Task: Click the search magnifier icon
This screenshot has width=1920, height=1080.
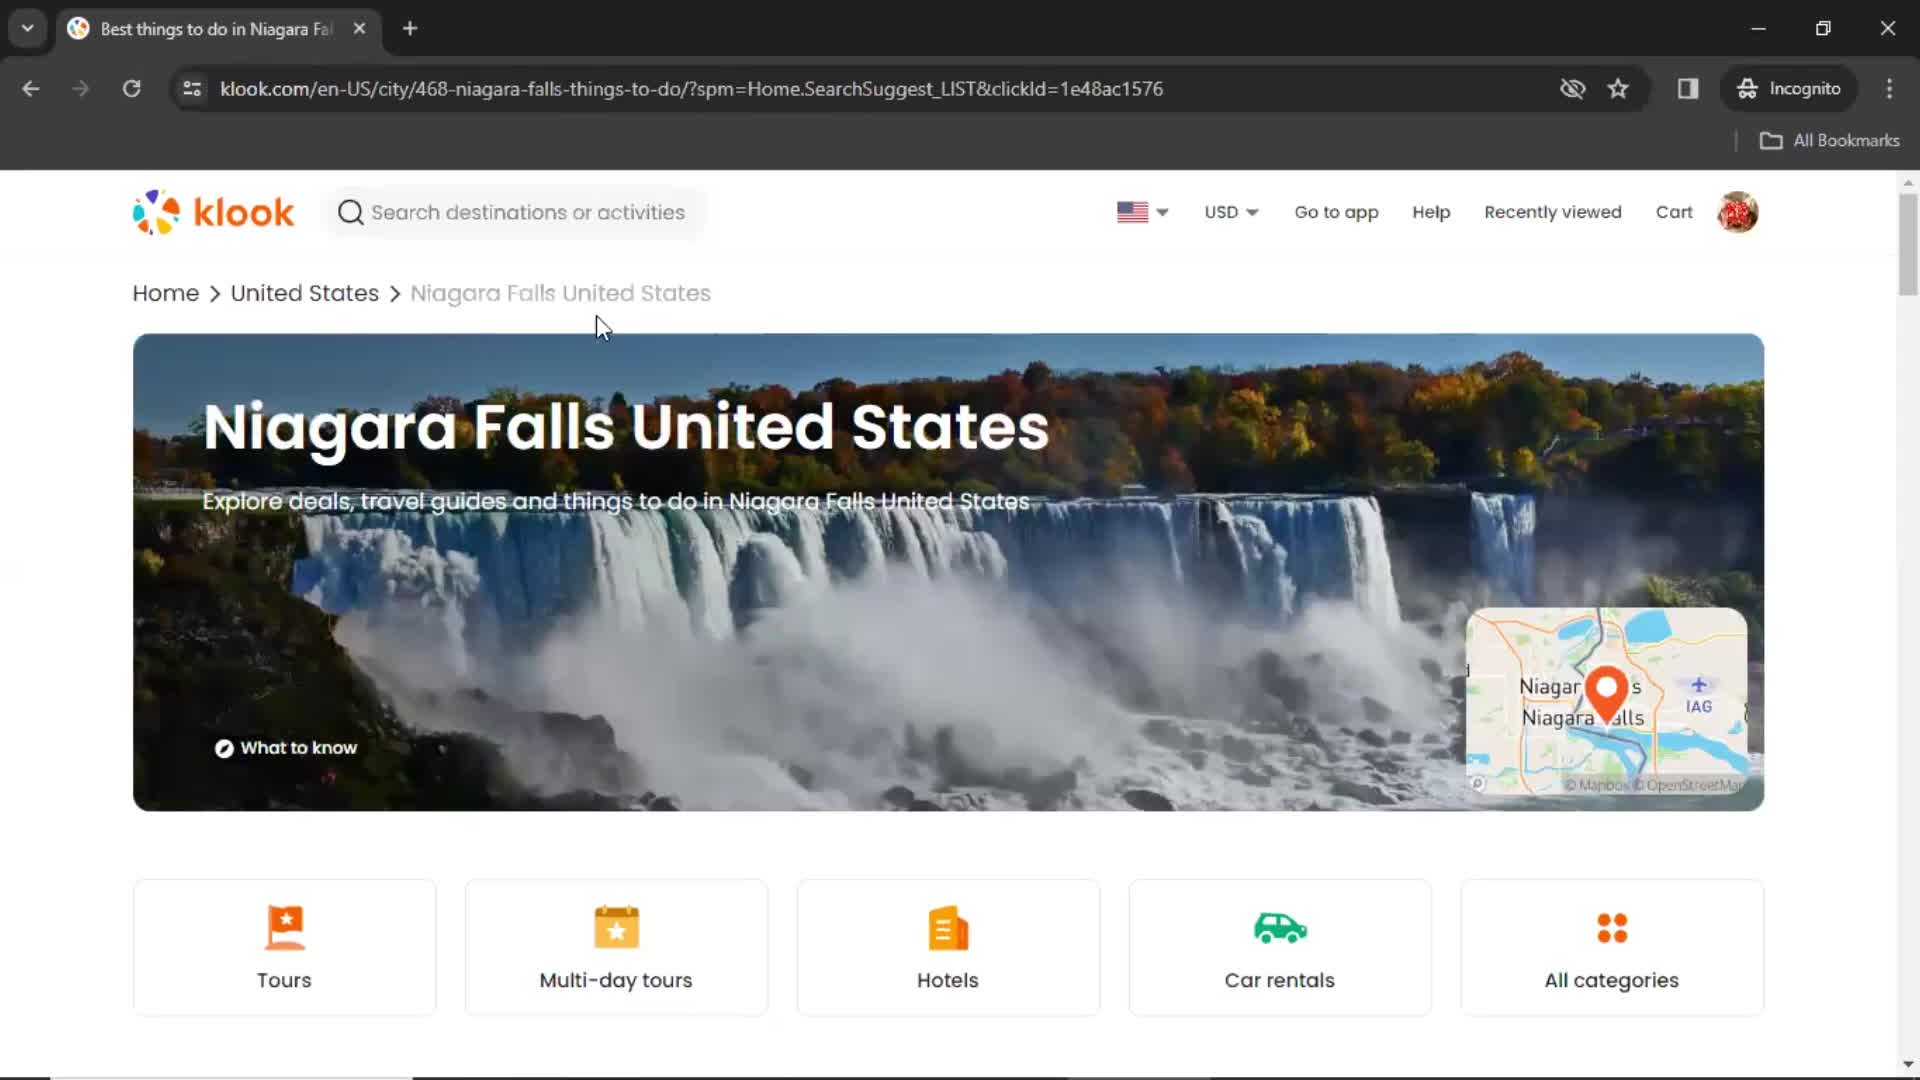Action: pos(349,212)
